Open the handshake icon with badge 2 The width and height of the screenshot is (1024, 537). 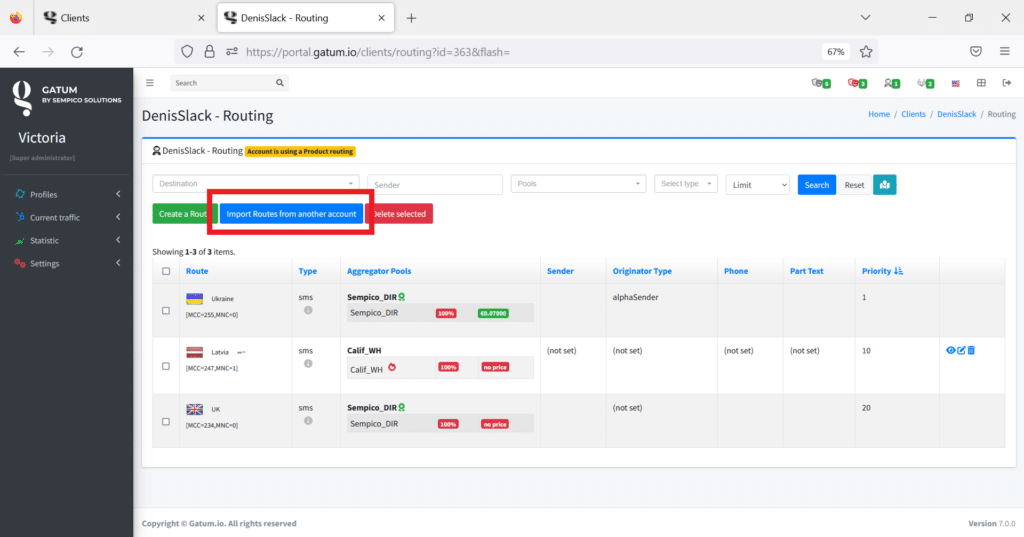point(925,83)
